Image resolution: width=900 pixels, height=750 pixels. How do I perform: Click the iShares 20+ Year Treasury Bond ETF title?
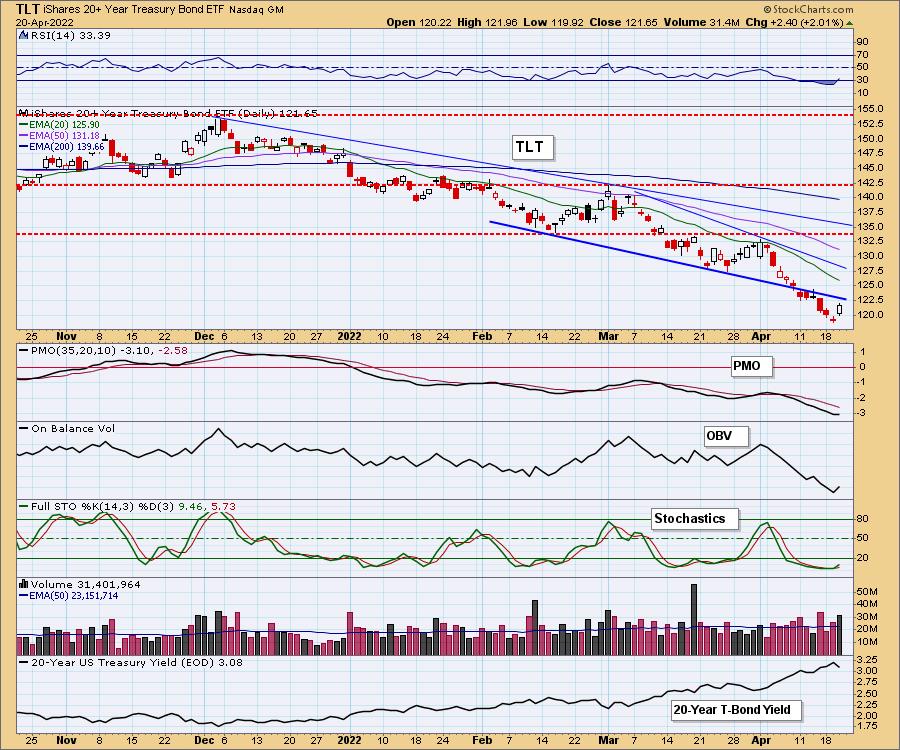coord(134,9)
